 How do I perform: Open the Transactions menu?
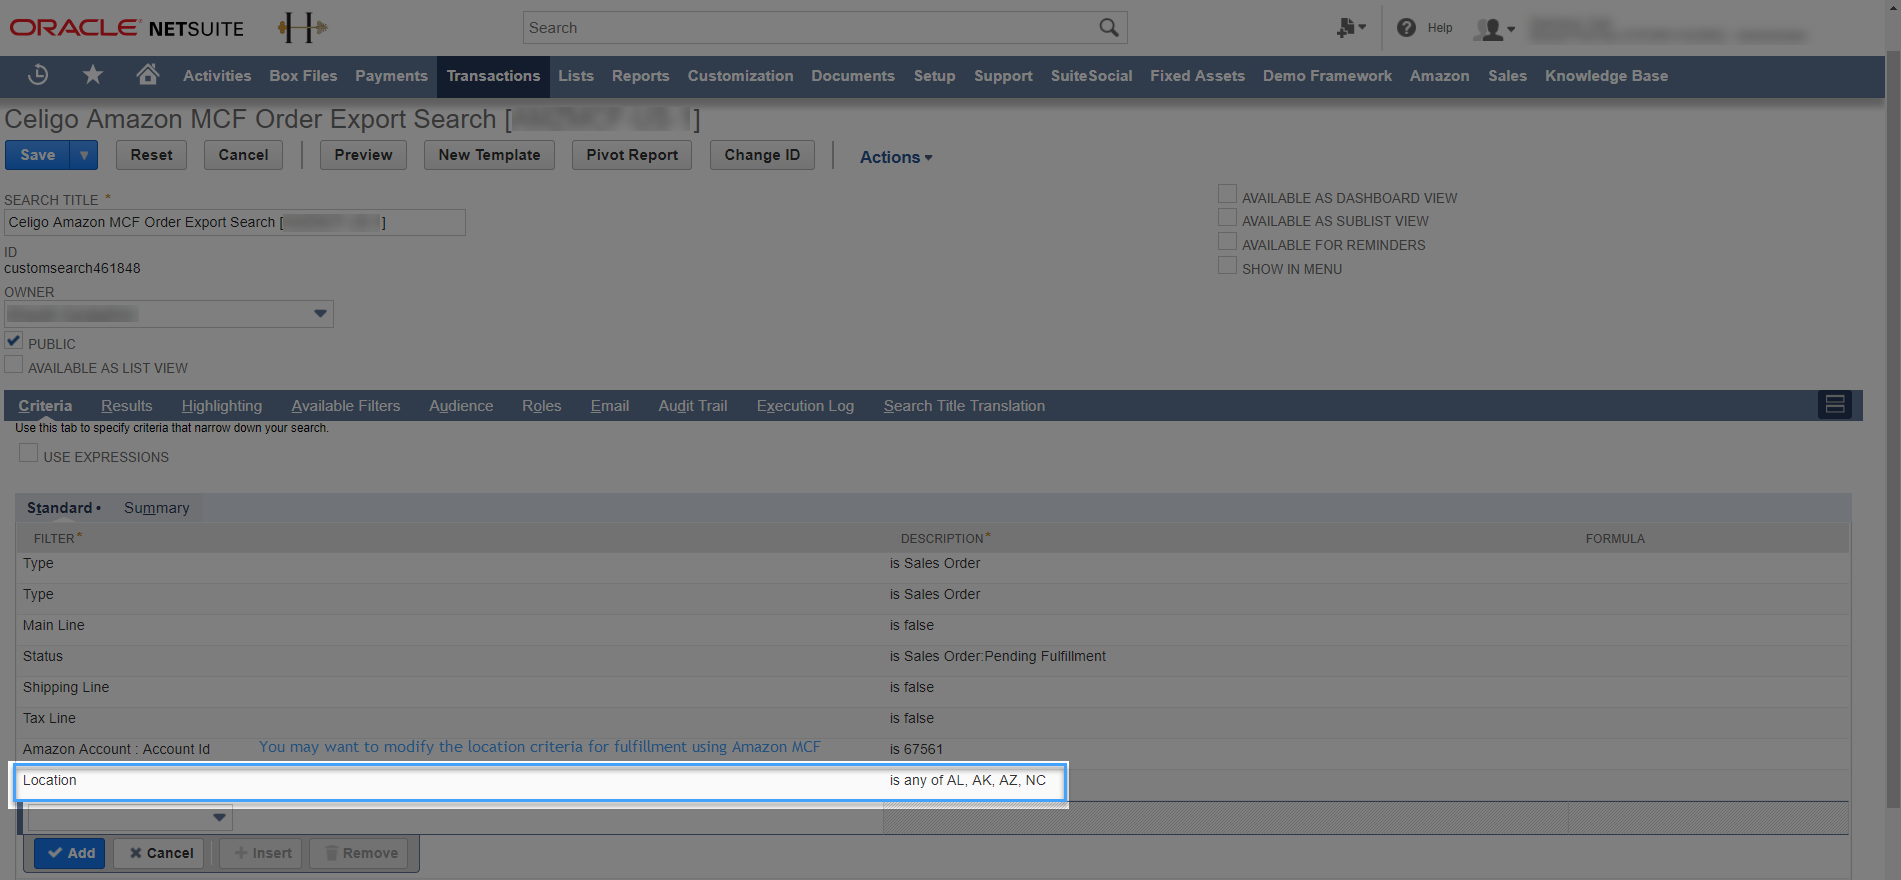(x=493, y=76)
